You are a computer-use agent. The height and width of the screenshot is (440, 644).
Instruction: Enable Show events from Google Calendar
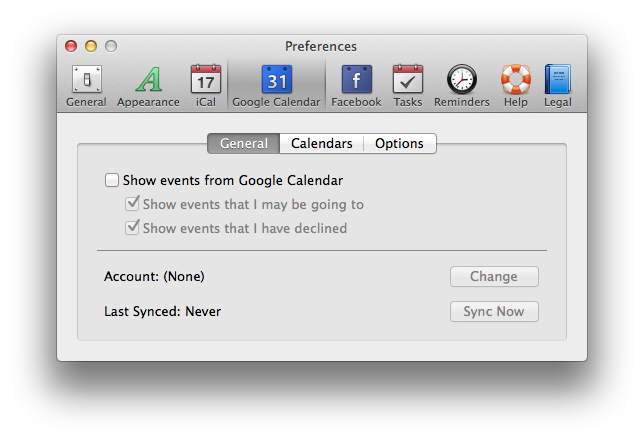tap(112, 181)
